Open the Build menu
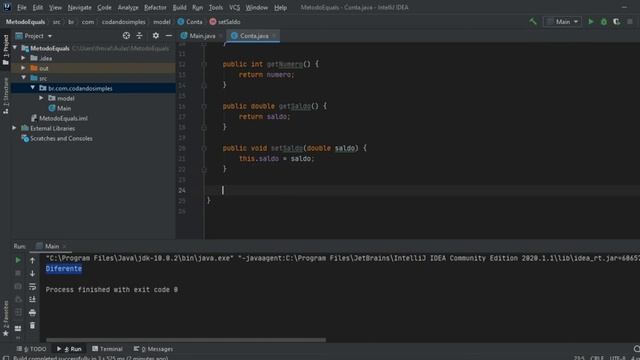This screenshot has height=360, width=640. coord(179,7)
